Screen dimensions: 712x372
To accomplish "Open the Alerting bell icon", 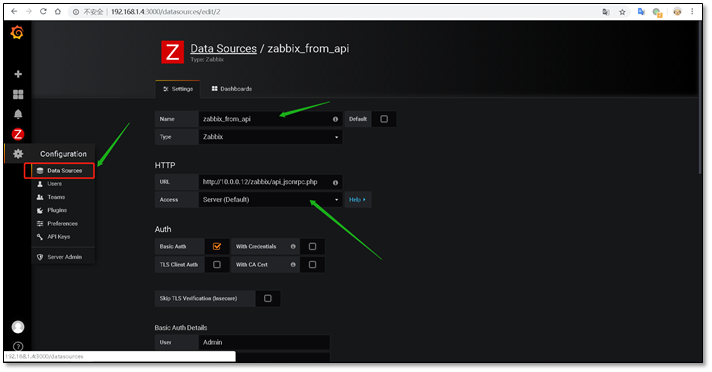I will coord(18,114).
